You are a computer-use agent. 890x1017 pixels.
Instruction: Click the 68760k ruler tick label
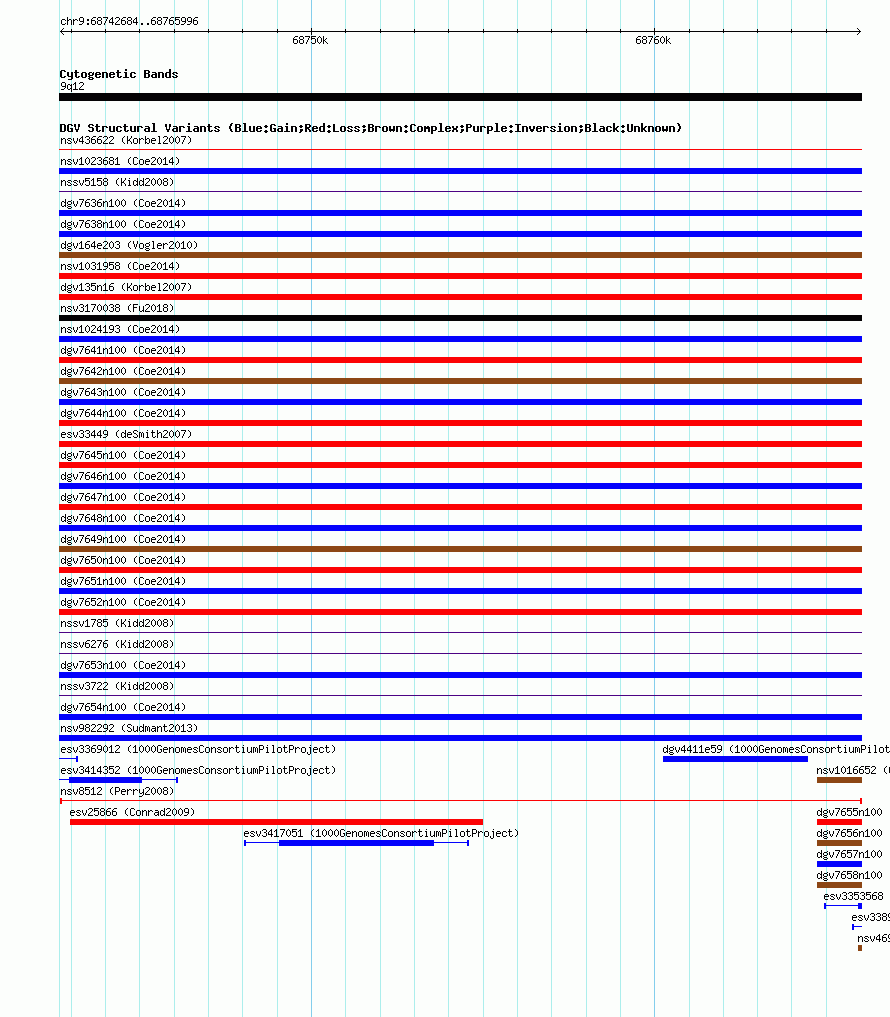653,40
